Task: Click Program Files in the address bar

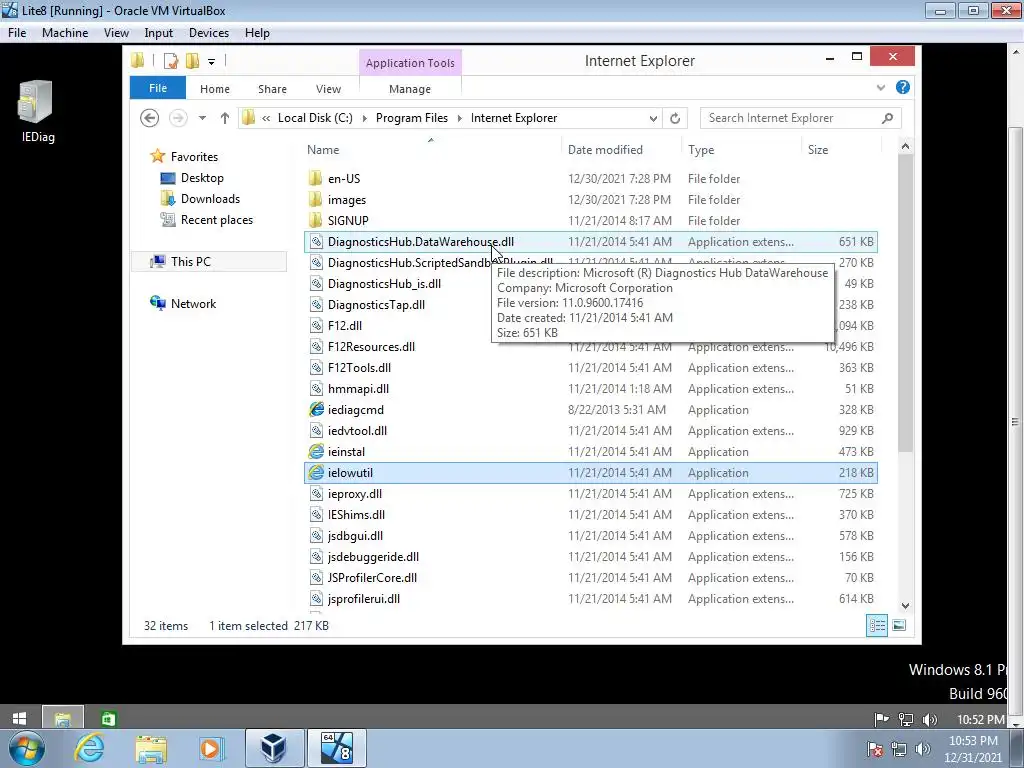Action: [x=411, y=118]
